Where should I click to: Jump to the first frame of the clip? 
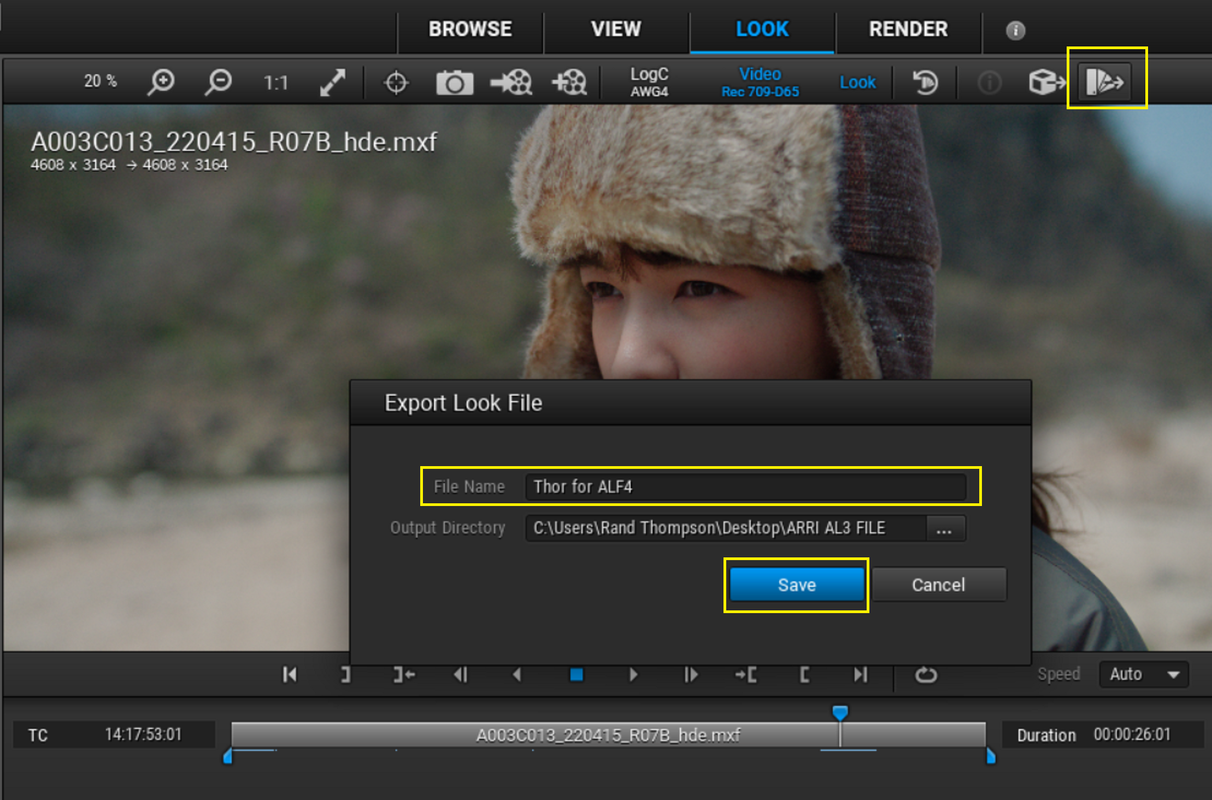290,675
